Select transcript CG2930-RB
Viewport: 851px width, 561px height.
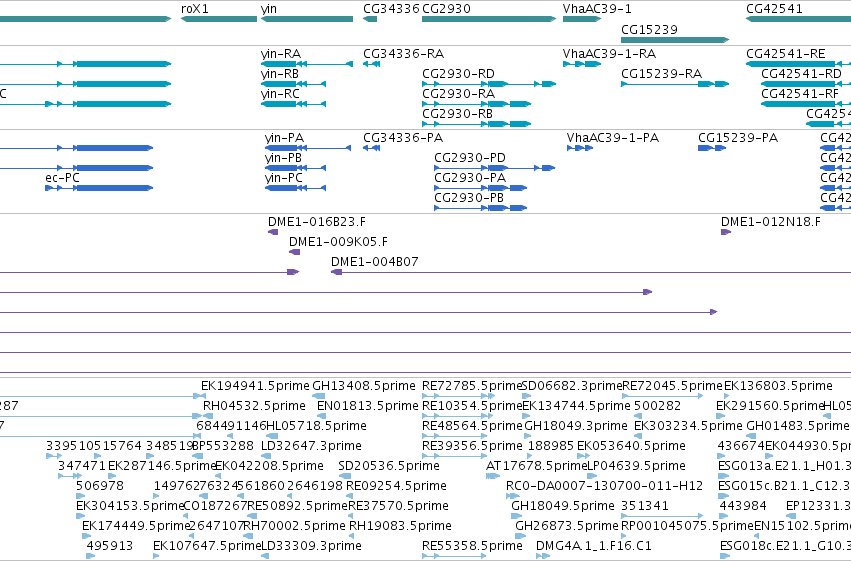coord(477,124)
